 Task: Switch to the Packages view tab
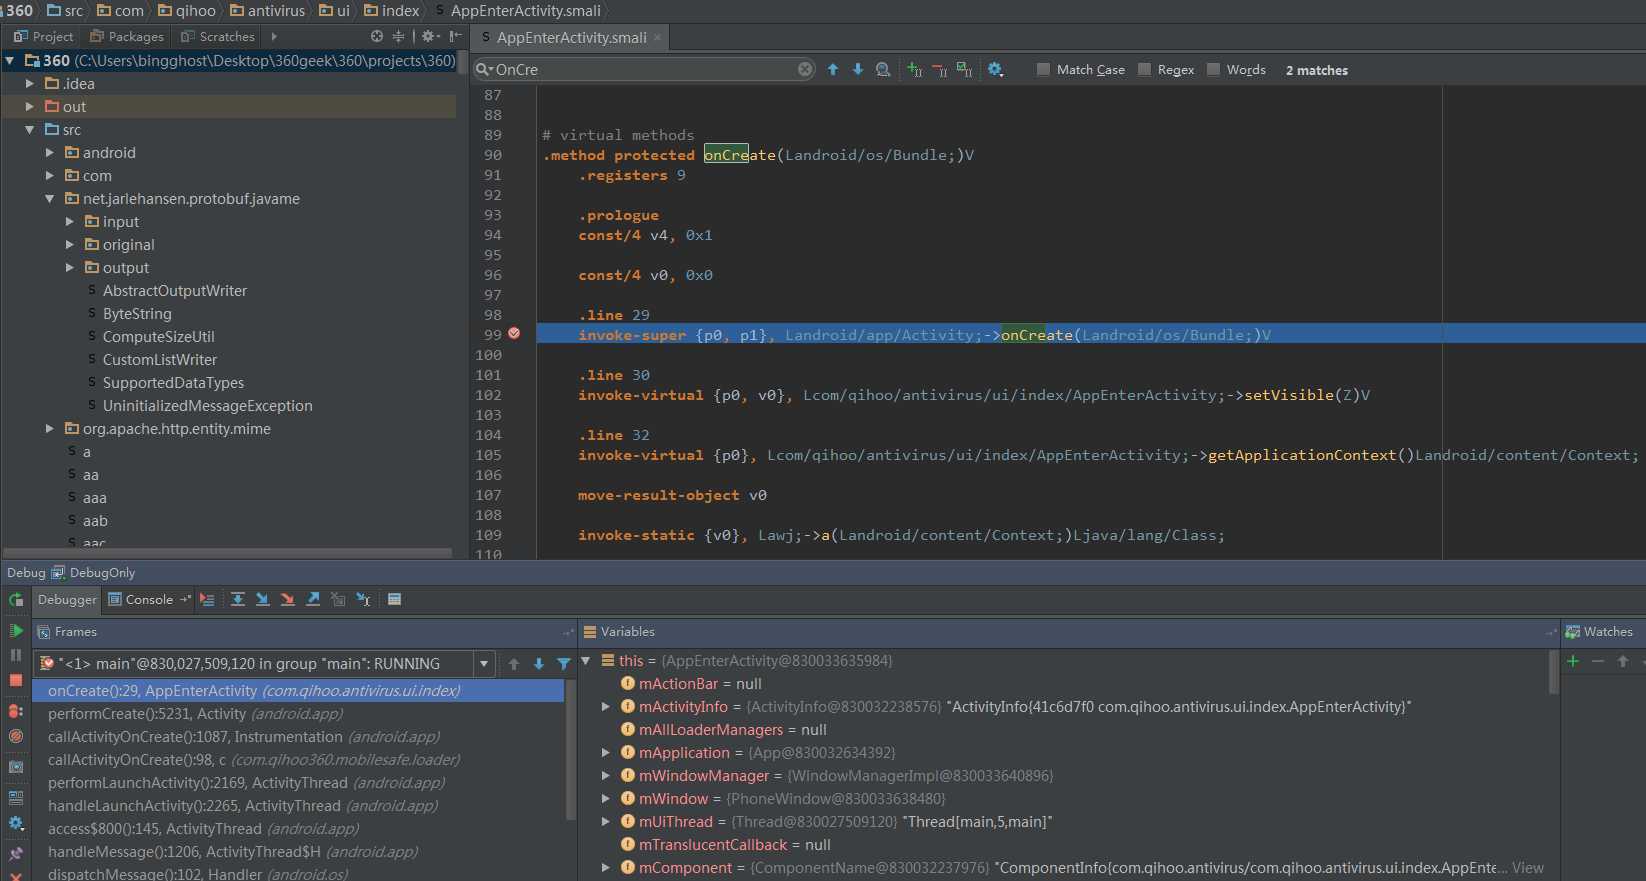(127, 37)
